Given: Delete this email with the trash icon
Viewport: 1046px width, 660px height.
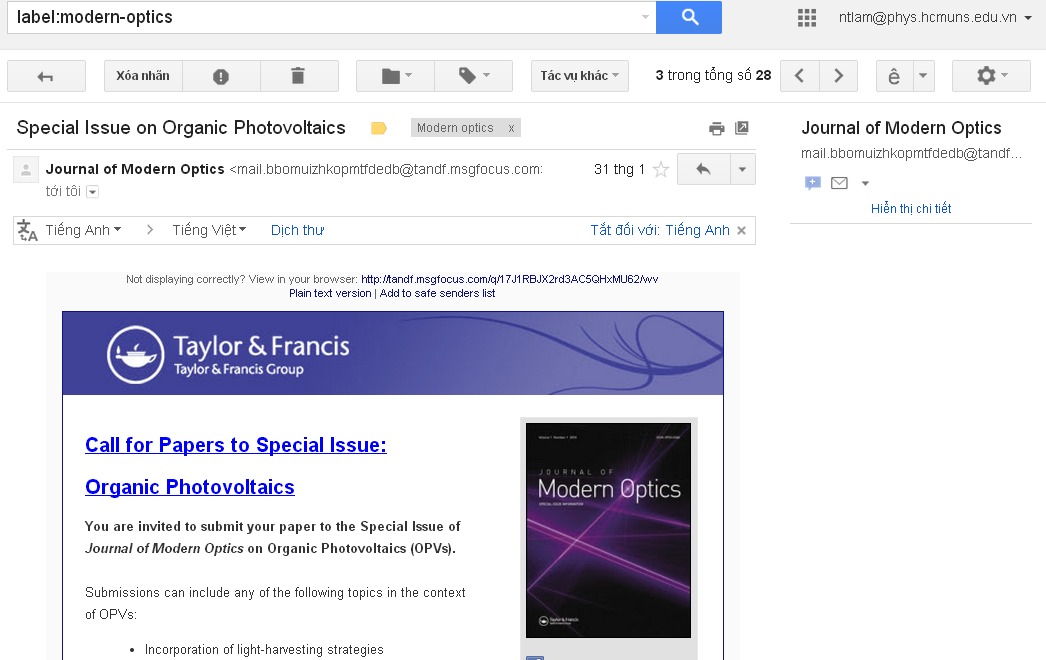Looking at the screenshot, I should click(298, 76).
